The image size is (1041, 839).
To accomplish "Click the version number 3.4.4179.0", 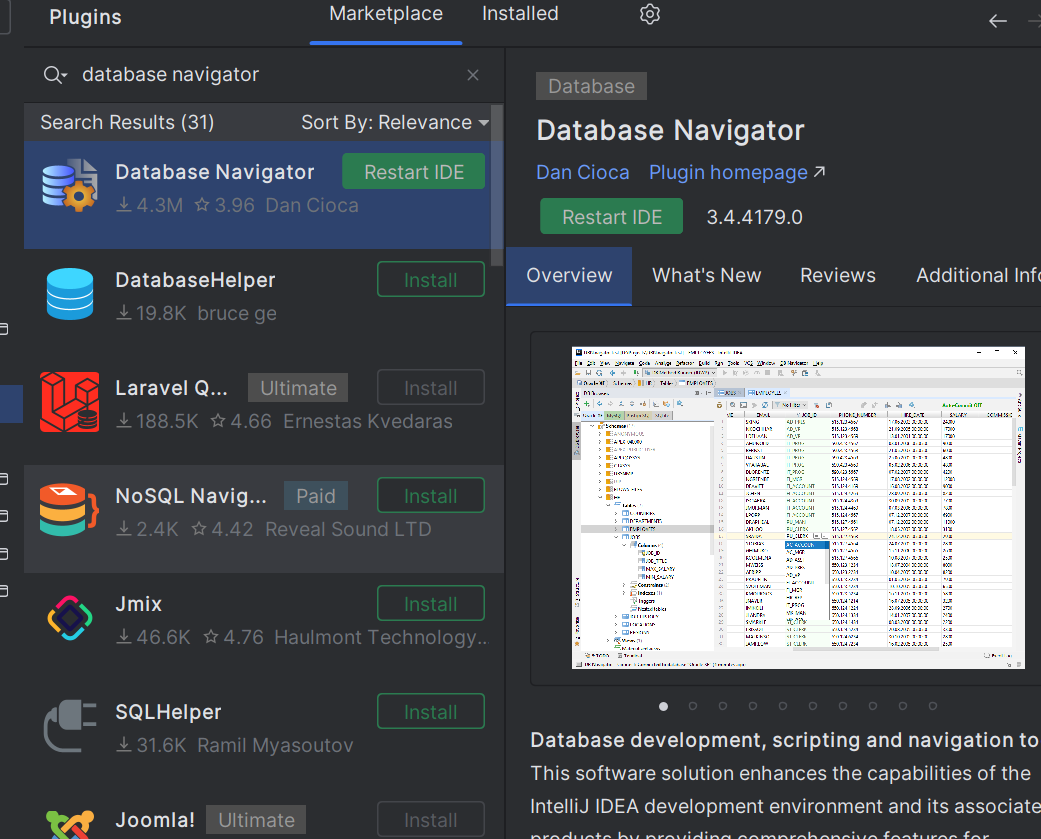I will (754, 217).
